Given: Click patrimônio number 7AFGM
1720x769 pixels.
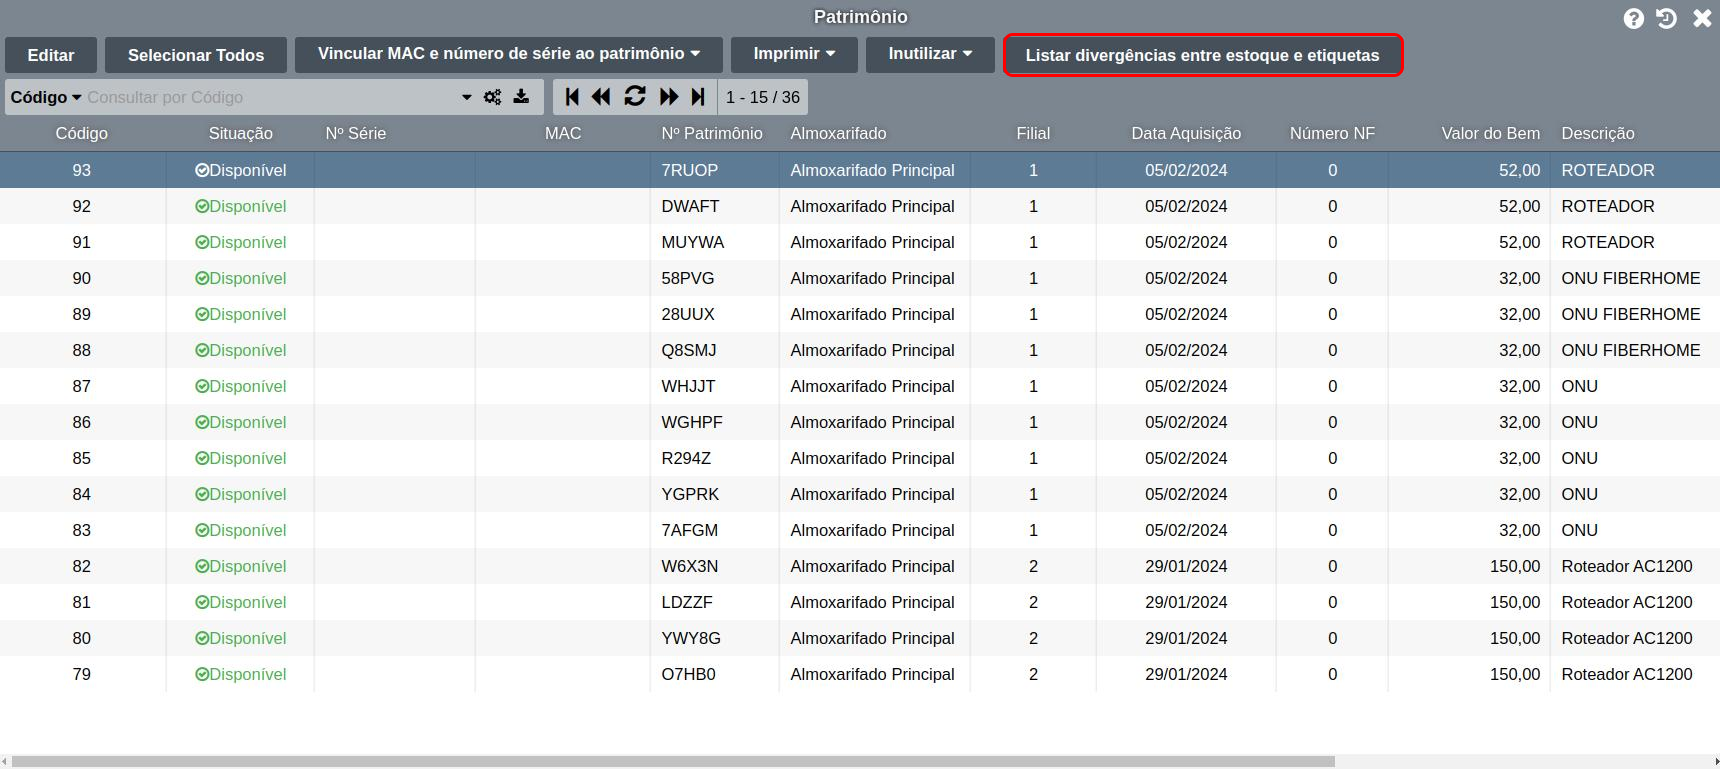Looking at the screenshot, I should (x=690, y=530).
